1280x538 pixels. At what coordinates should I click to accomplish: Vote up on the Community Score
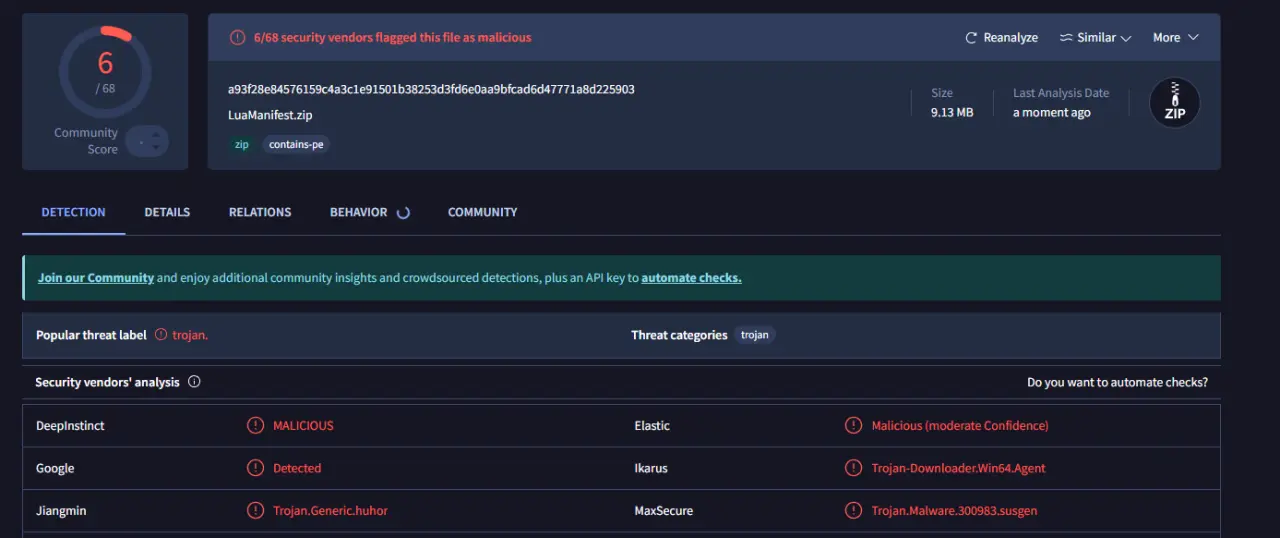click(x=155, y=134)
